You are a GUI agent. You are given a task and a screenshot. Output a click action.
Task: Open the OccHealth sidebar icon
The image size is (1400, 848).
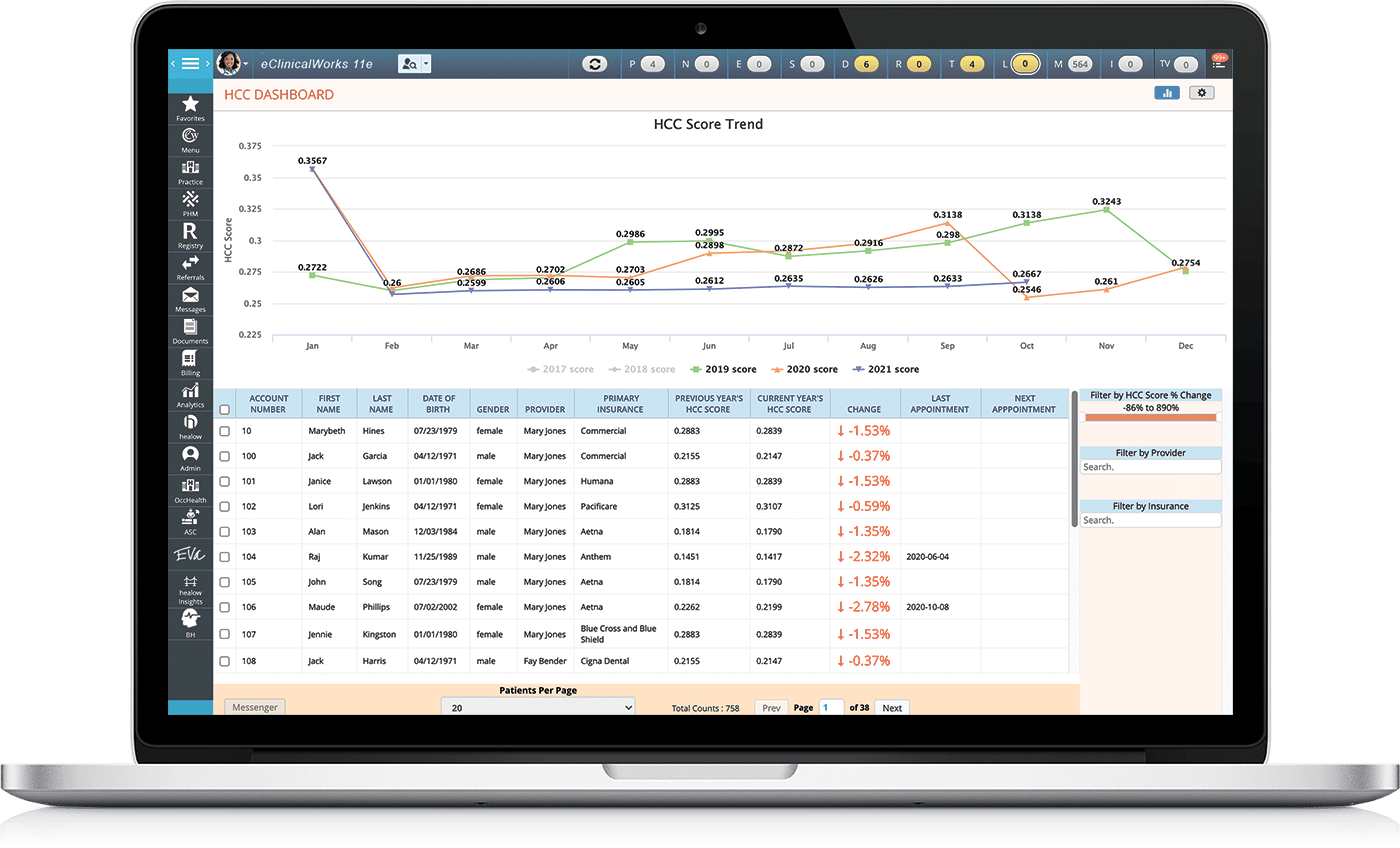(190, 491)
